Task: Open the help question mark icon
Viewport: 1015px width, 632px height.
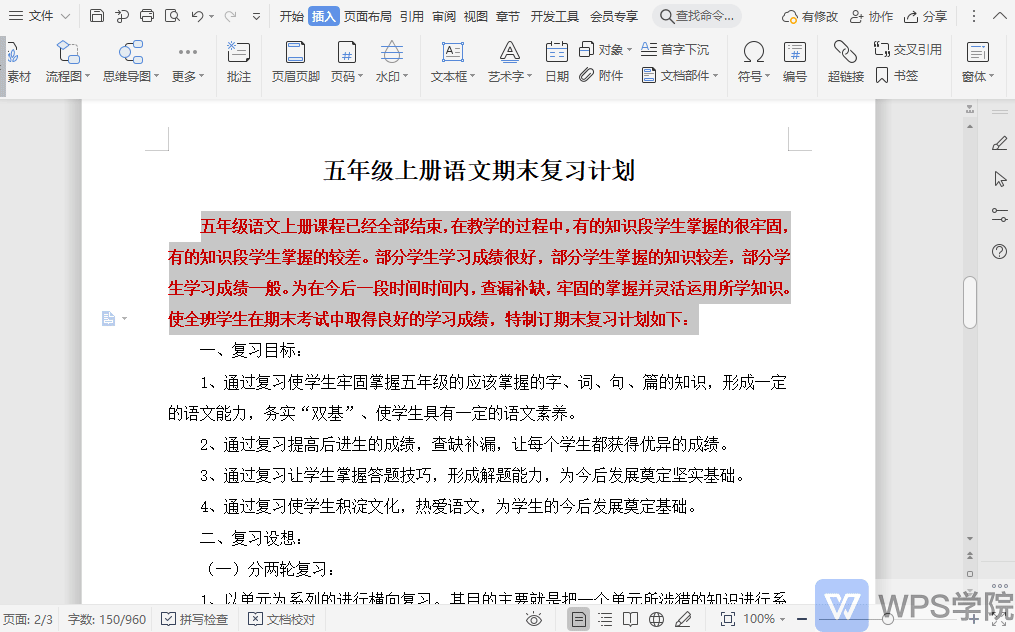Action: click(x=999, y=251)
